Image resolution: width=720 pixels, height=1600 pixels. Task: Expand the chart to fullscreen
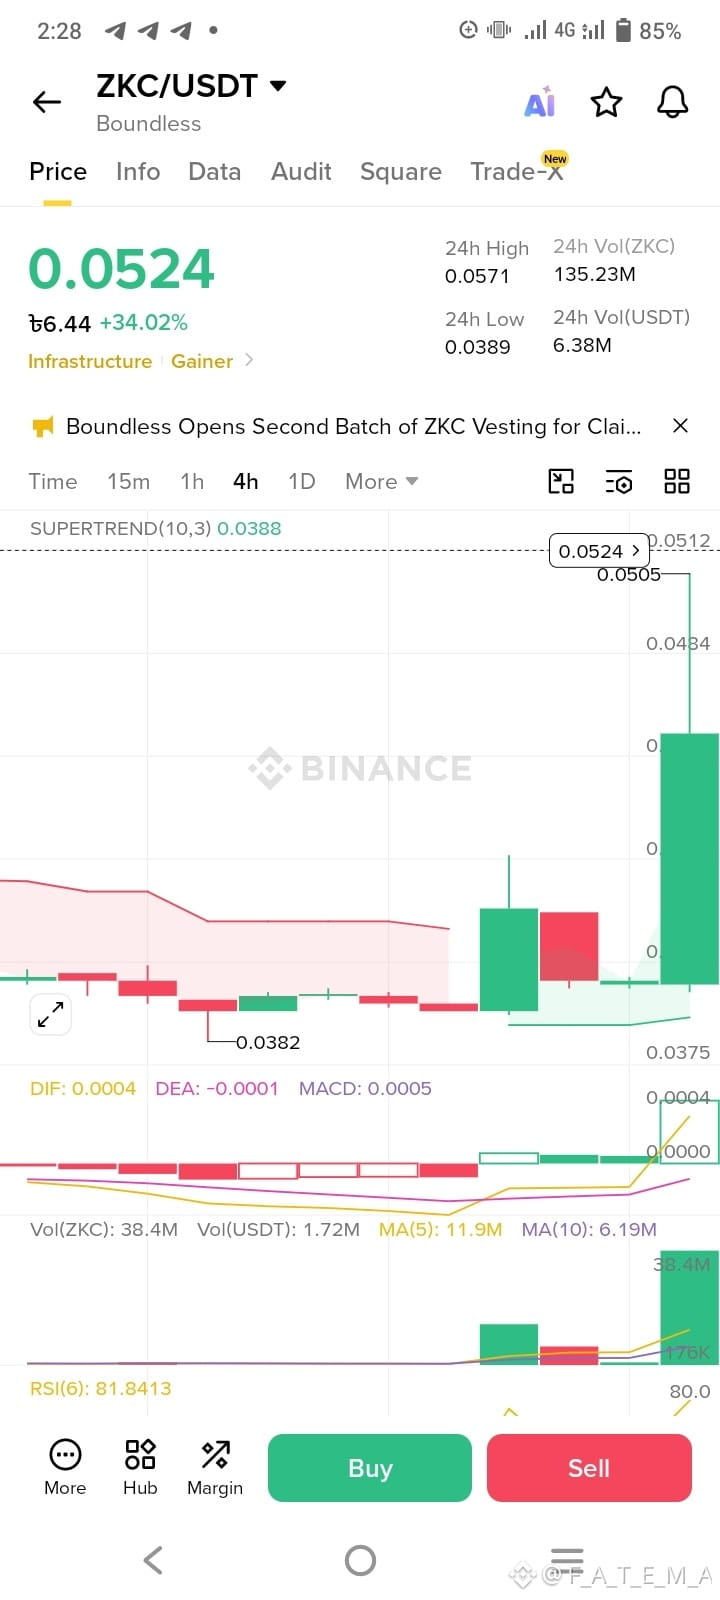point(50,1014)
